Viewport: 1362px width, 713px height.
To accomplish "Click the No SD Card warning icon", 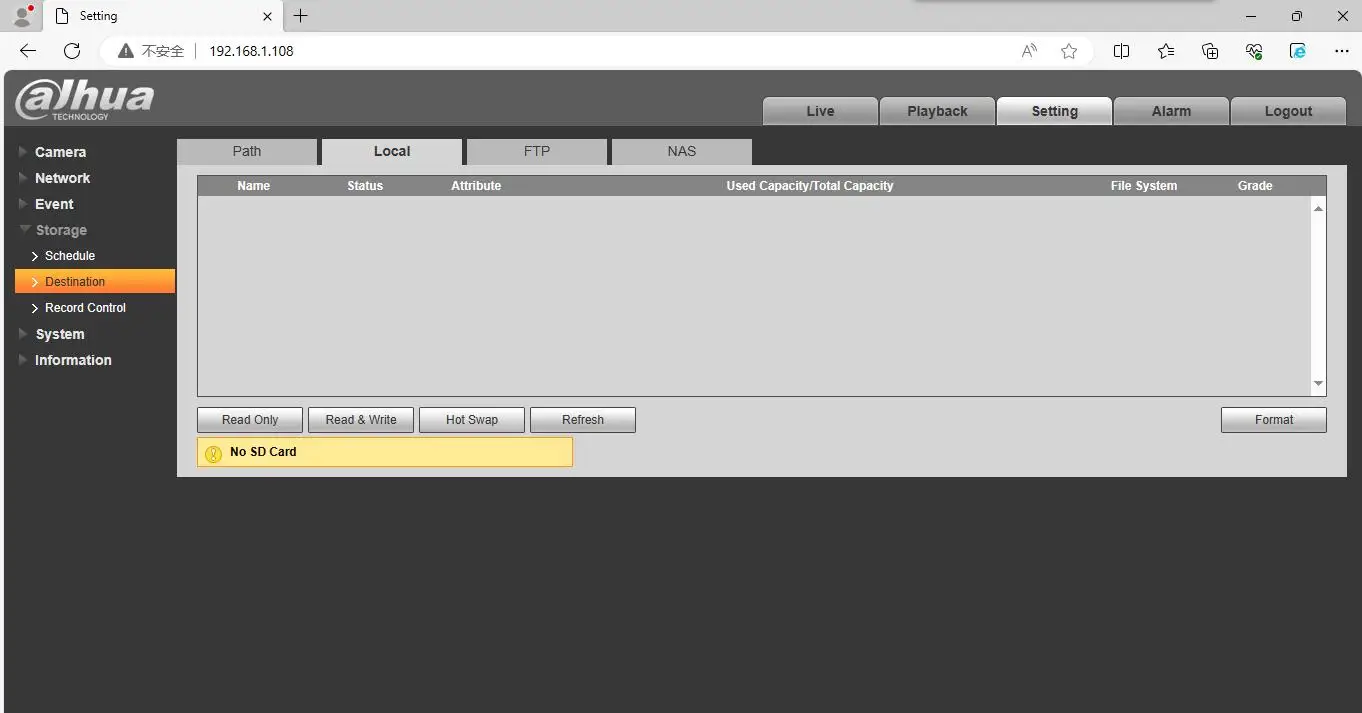I will point(213,453).
